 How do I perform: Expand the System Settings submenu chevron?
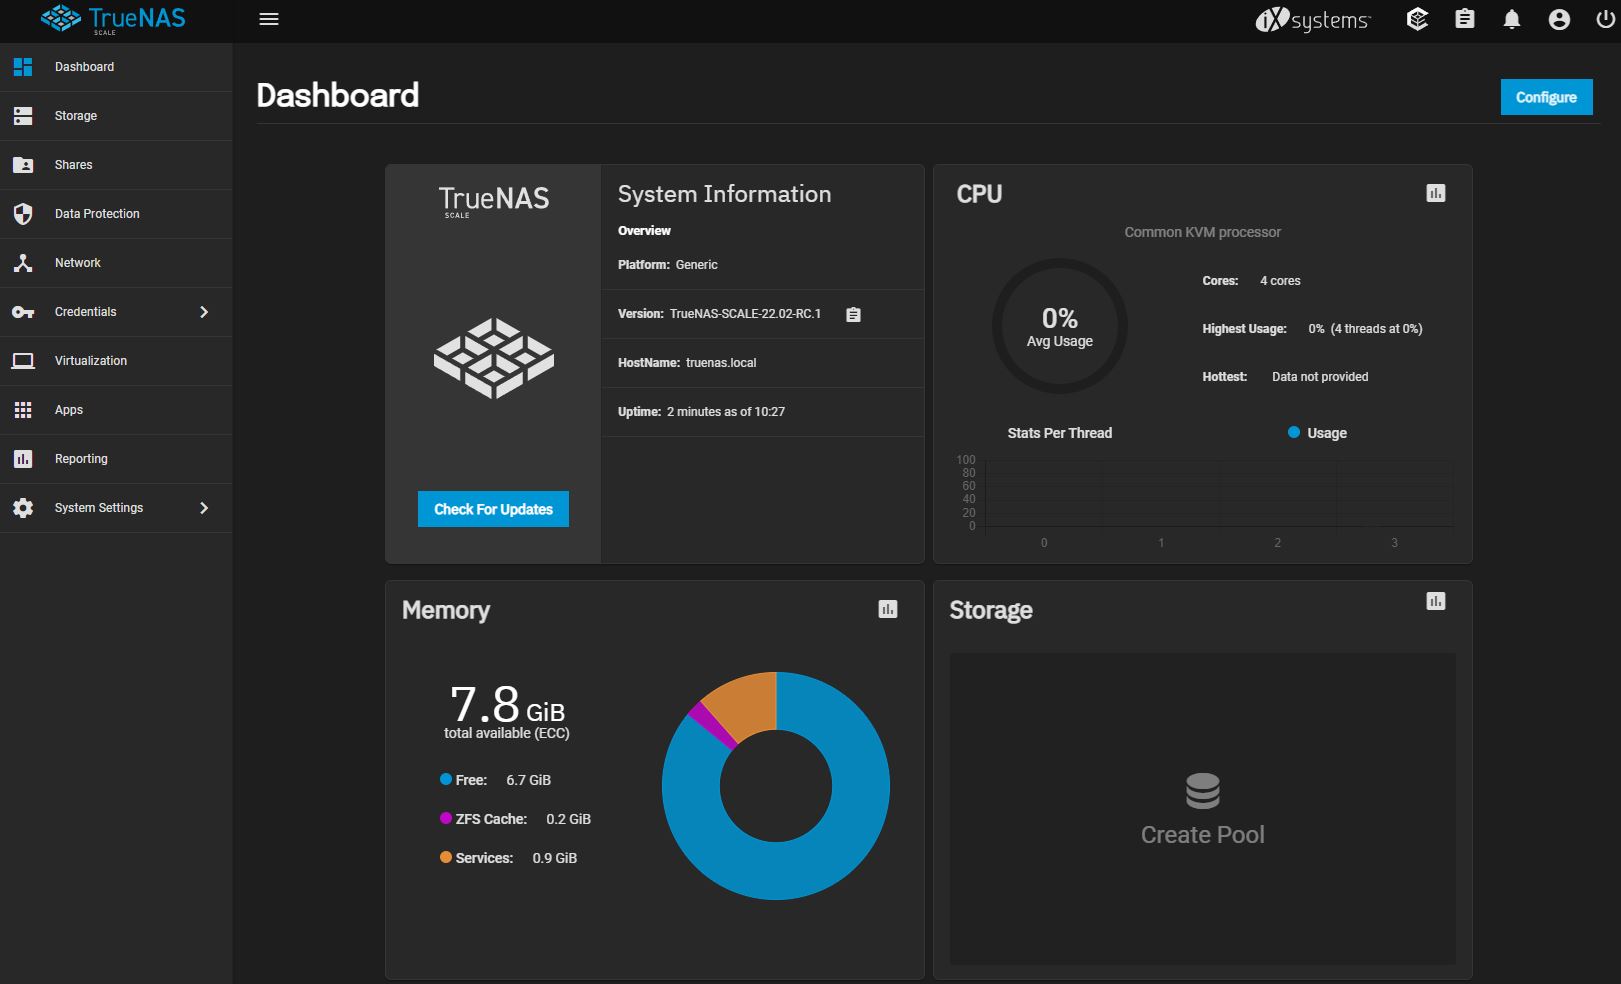coord(204,508)
